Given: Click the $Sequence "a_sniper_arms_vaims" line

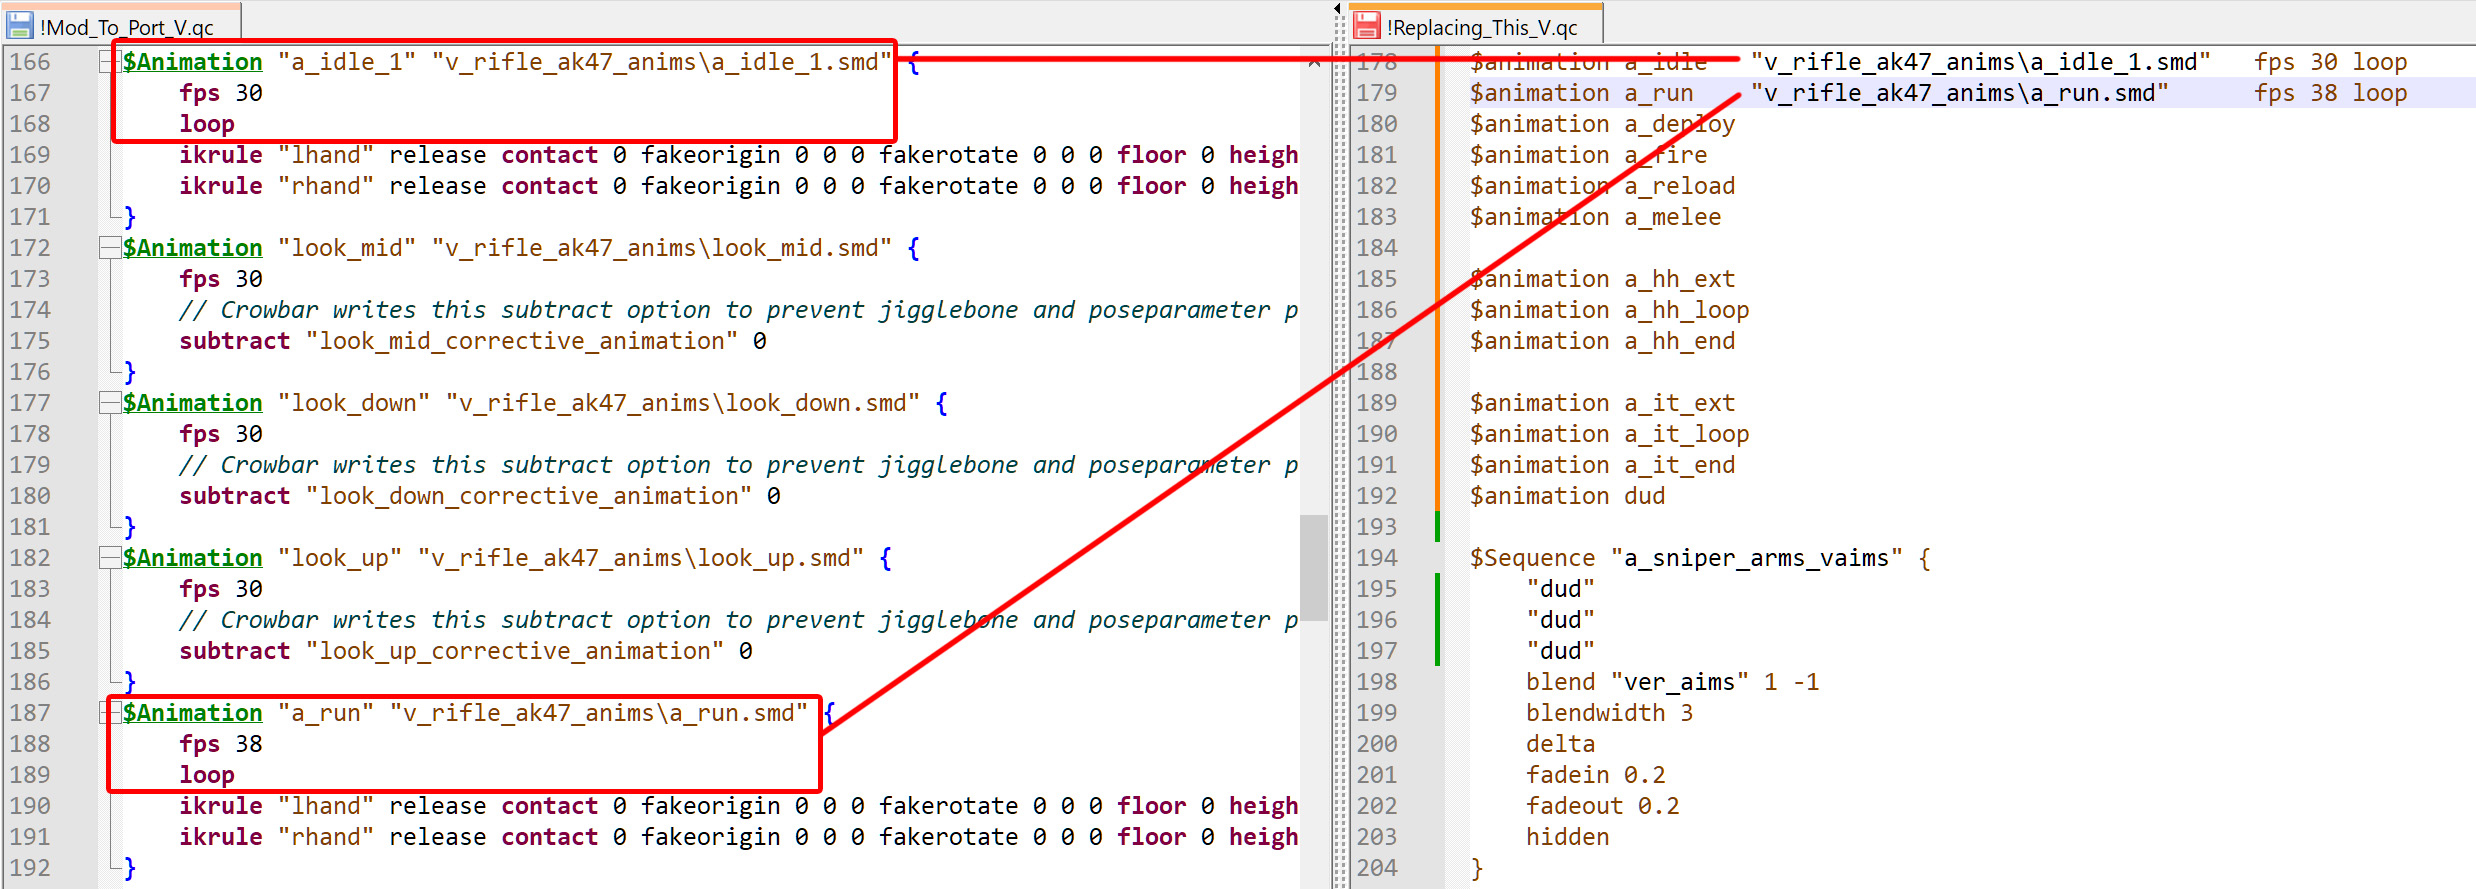Looking at the screenshot, I should [1700, 558].
